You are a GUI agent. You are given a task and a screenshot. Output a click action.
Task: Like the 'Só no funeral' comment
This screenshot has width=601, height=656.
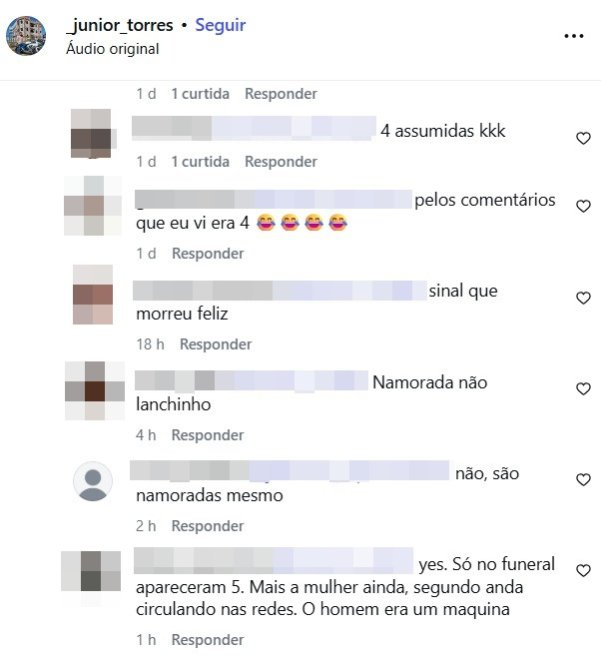(x=583, y=571)
